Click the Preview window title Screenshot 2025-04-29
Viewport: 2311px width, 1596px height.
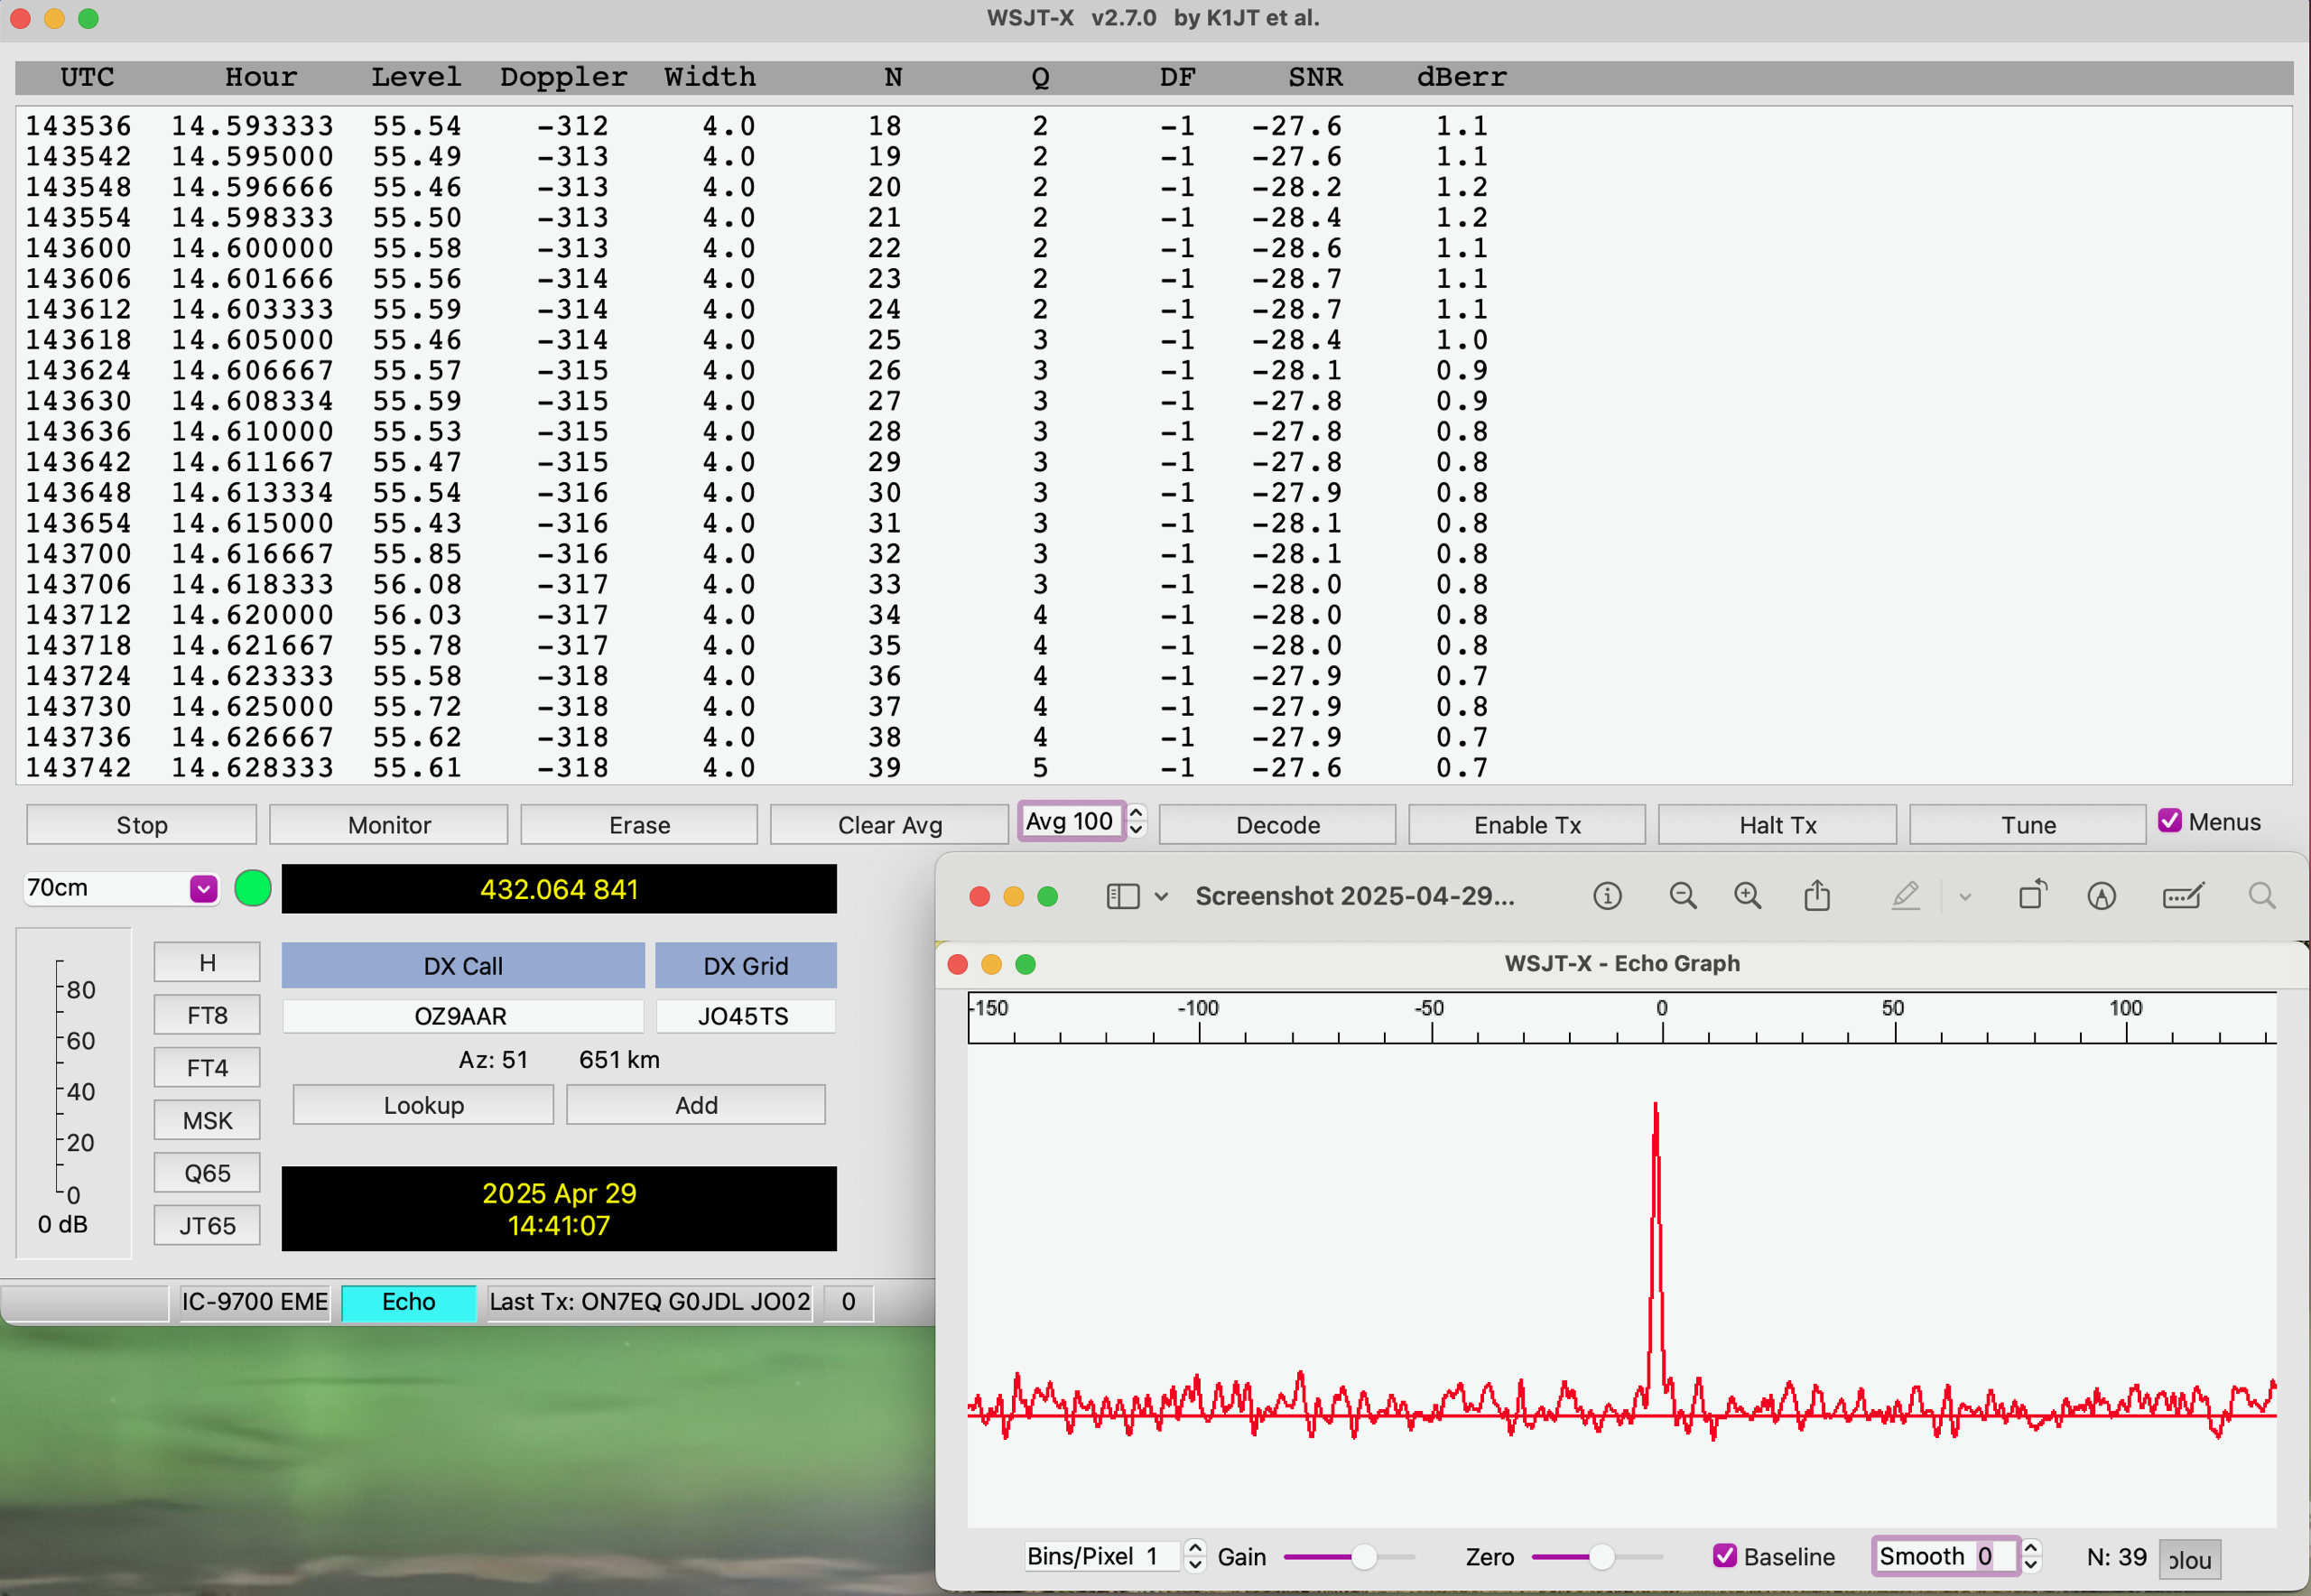point(1354,896)
